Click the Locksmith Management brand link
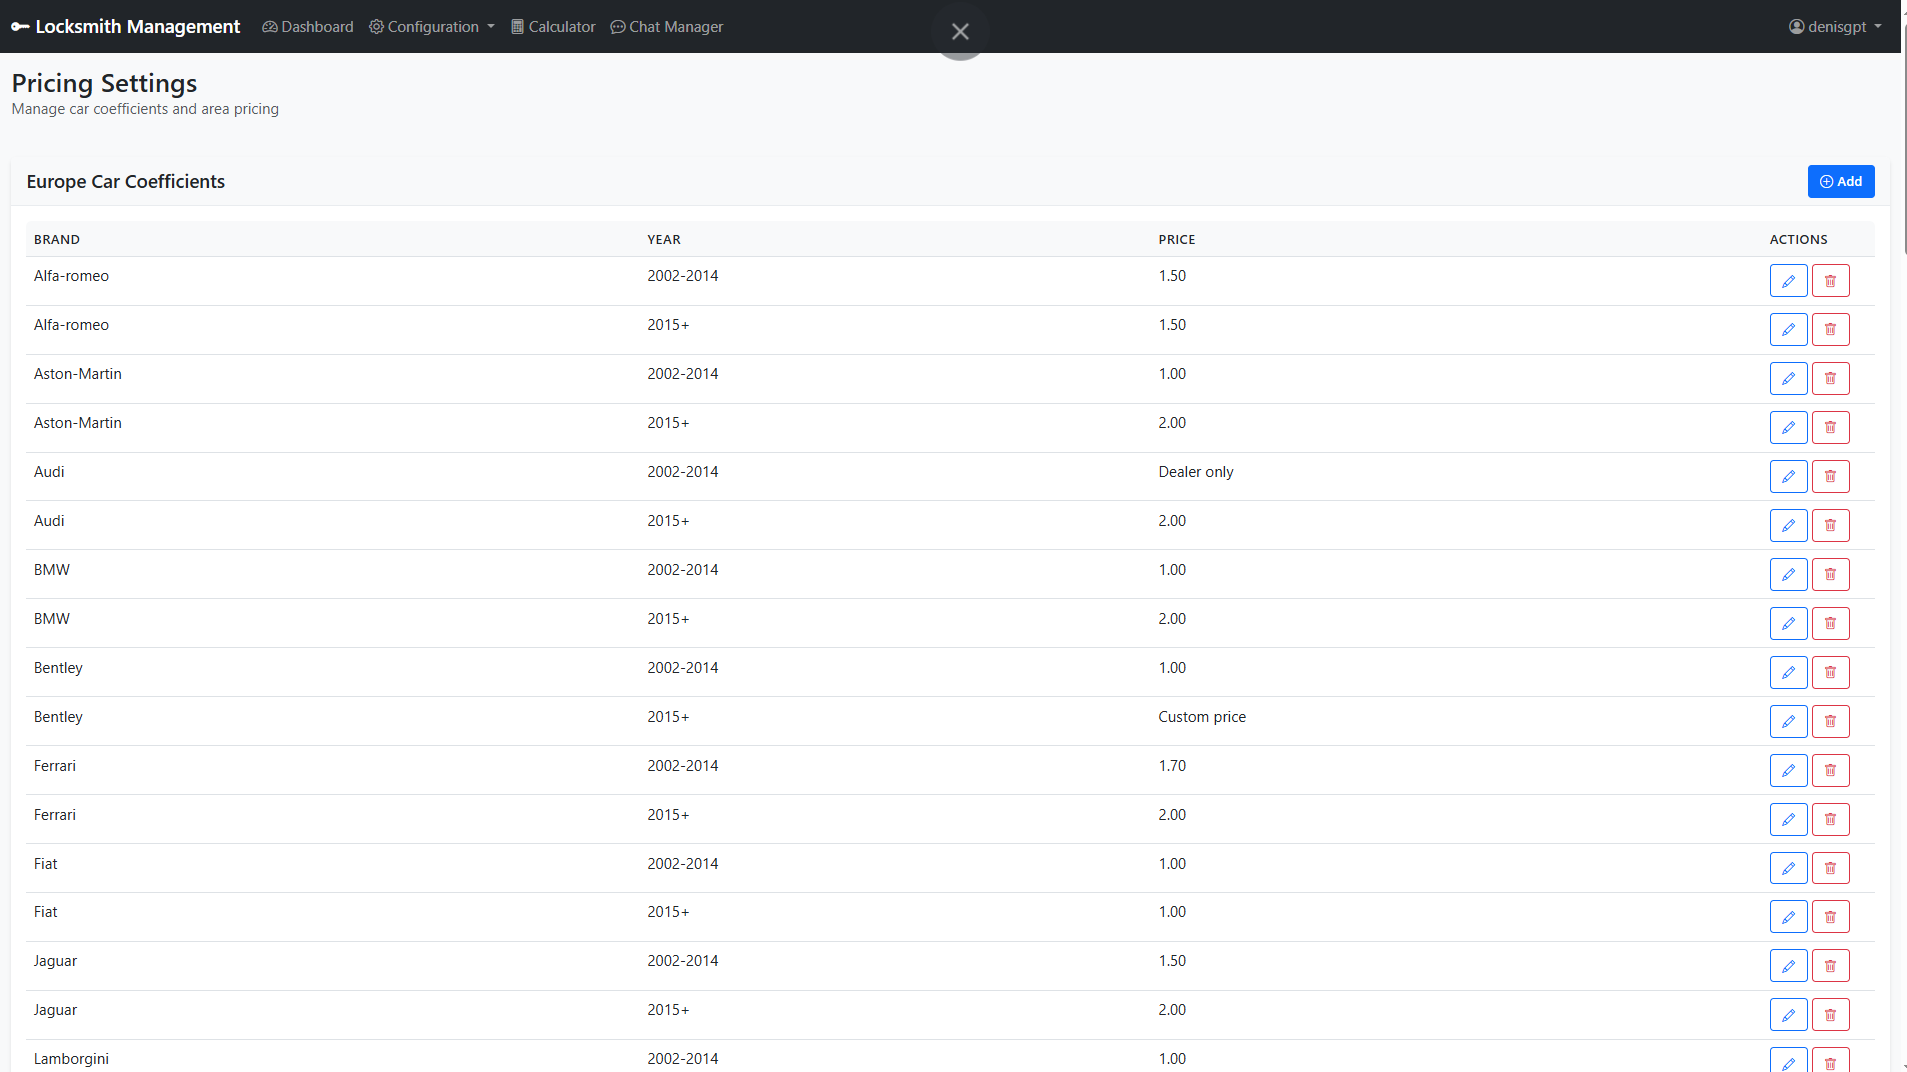 click(x=126, y=27)
